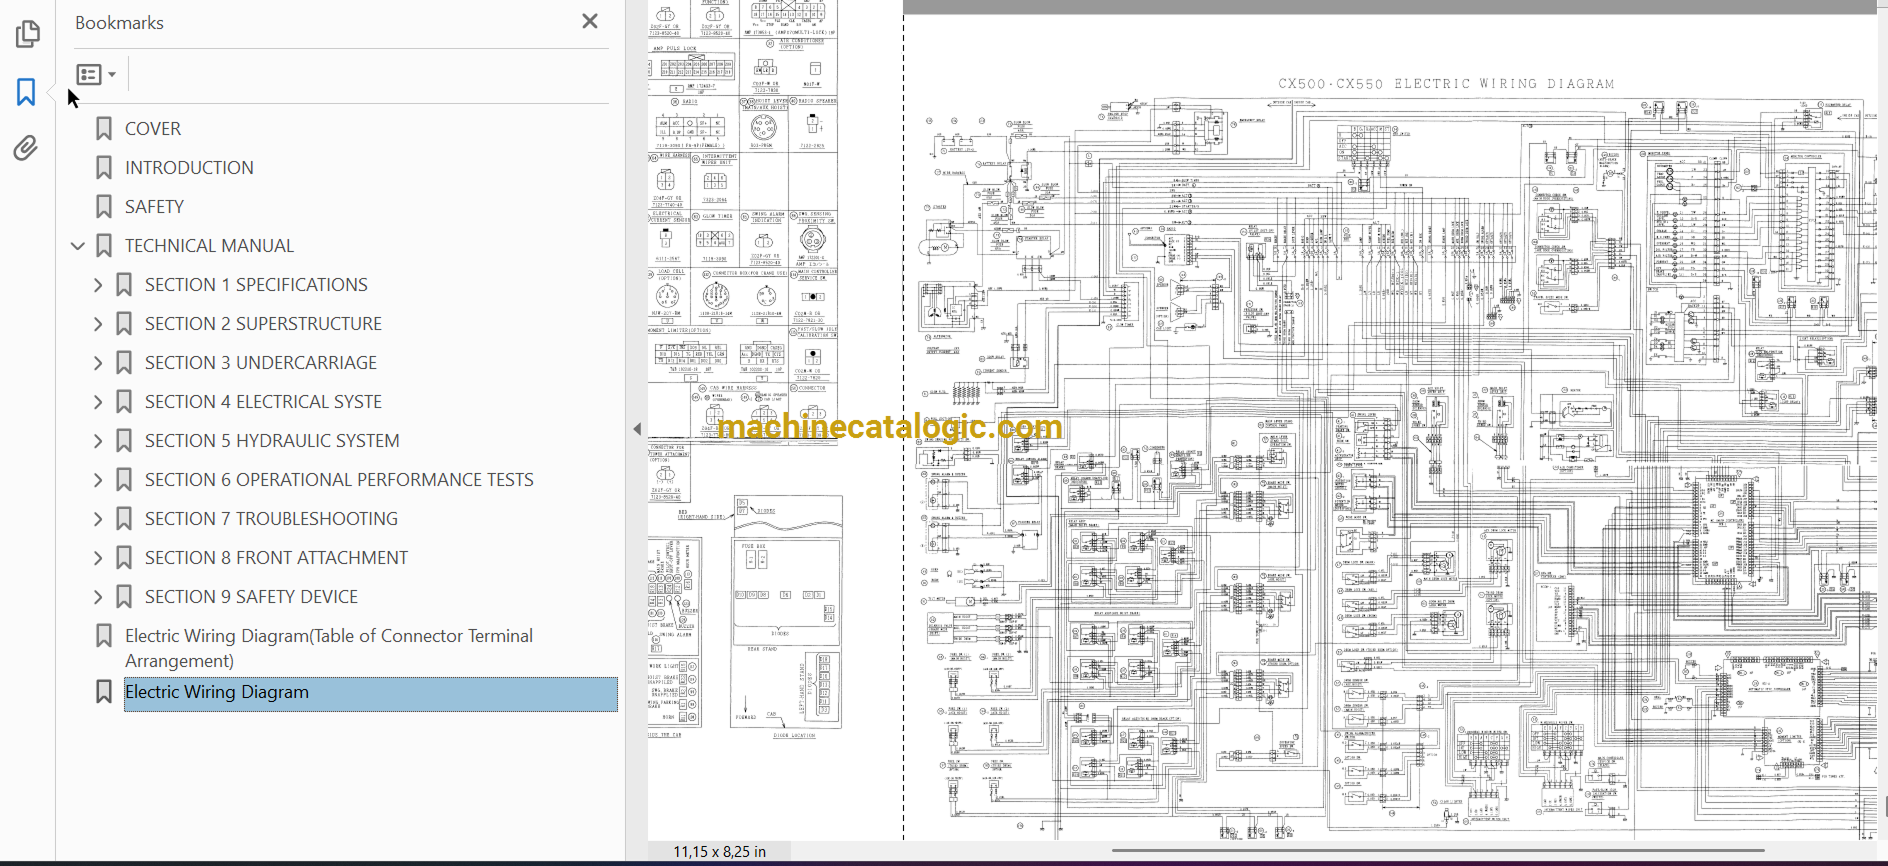This screenshot has width=1888, height=866.
Task: Select the highlighted Electric Wiring Diagram bookmark
Action: point(370,694)
